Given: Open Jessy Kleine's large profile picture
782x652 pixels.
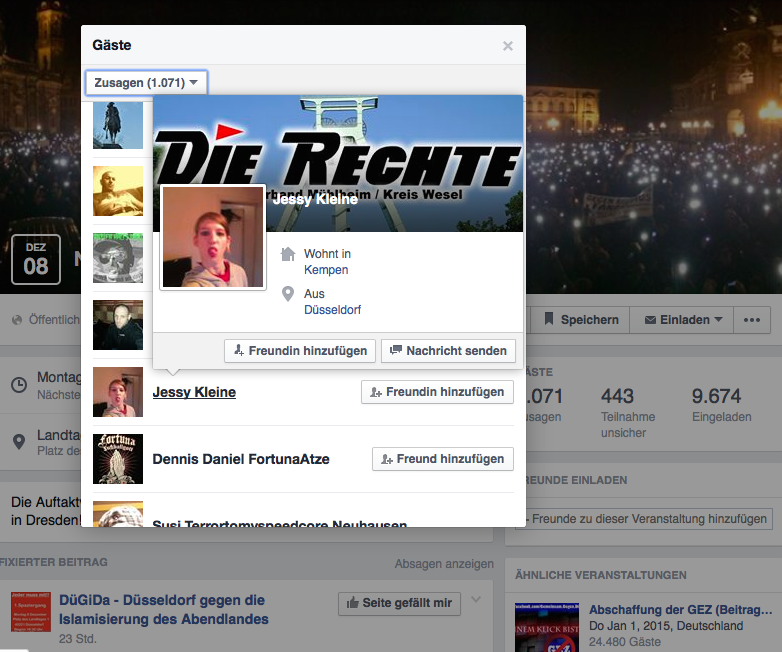Looking at the screenshot, I should pos(213,237).
